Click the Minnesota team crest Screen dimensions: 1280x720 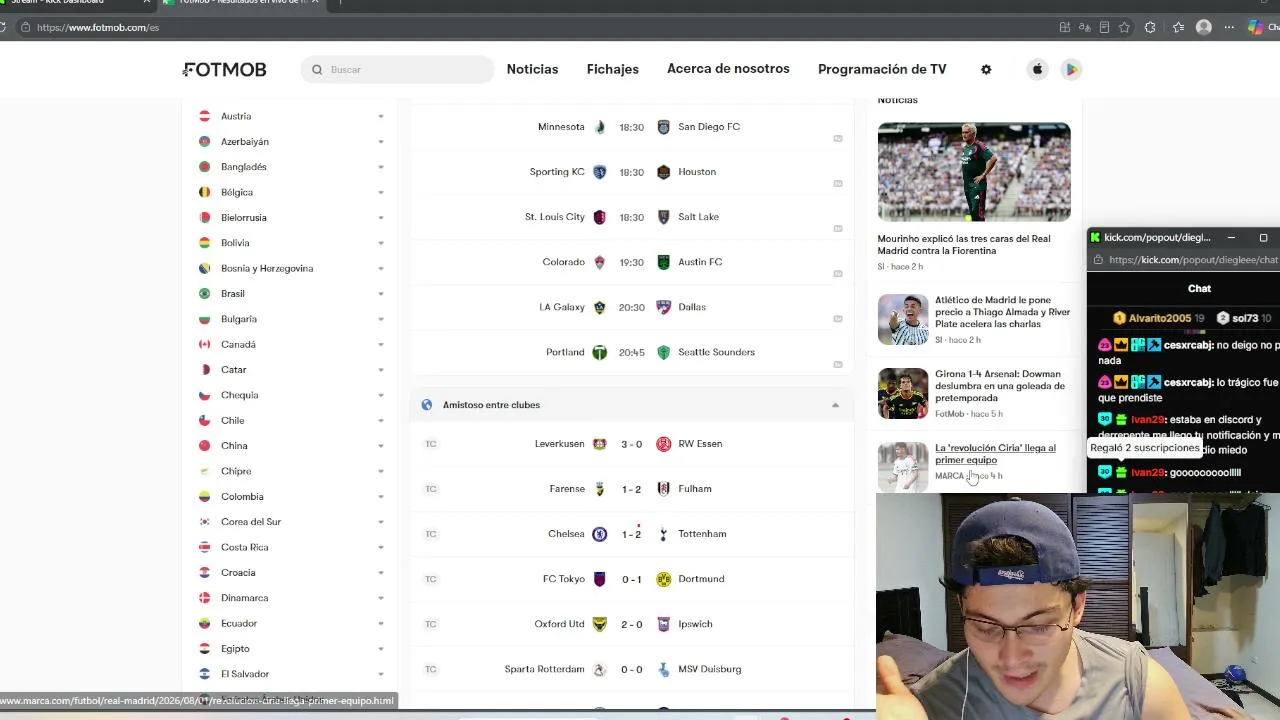(600, 127)
